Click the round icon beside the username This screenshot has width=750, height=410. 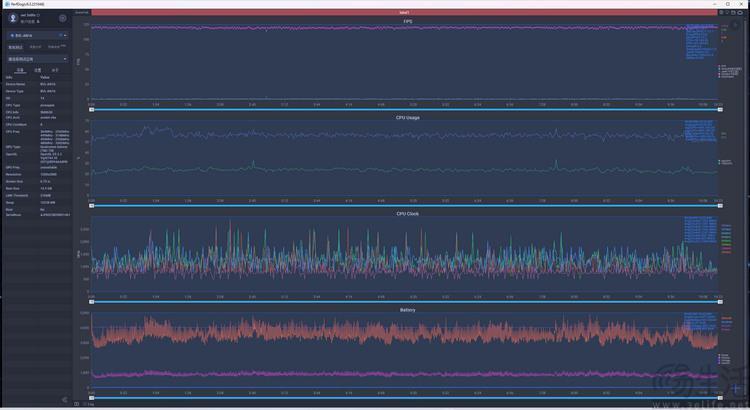point(63,18)
